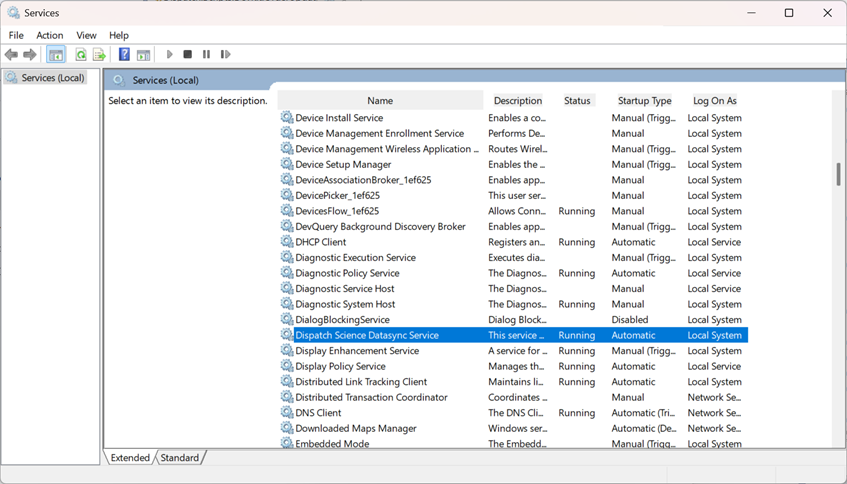Click the Restart Service icon
The image size is (847, 484).
226,54
